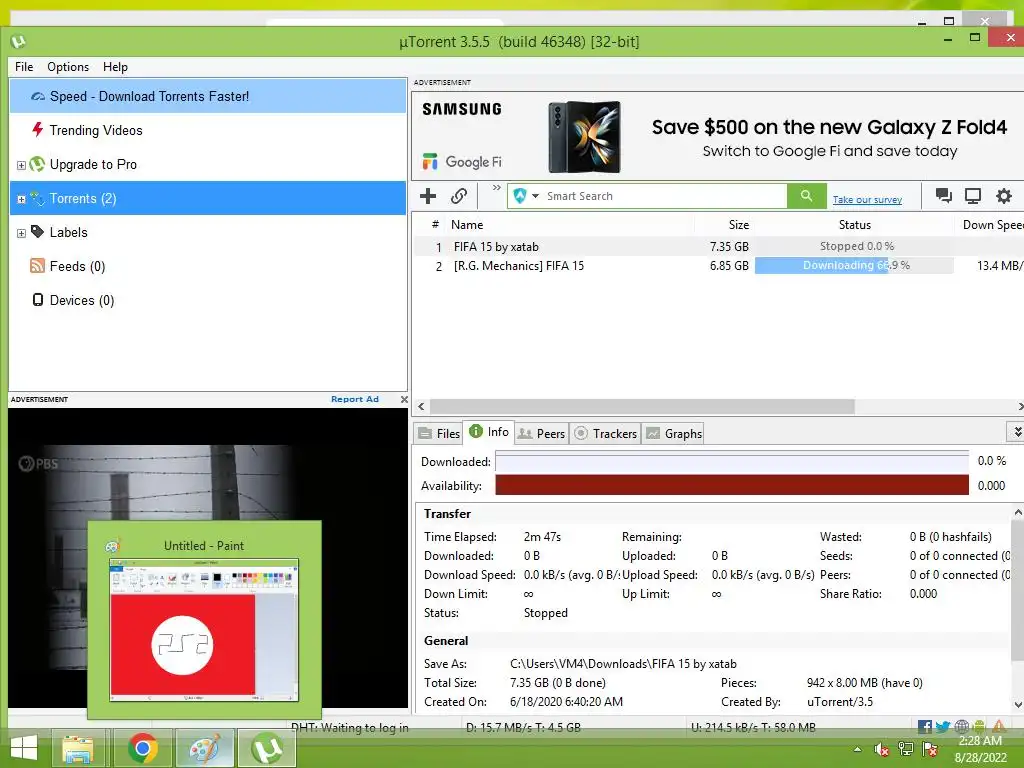Click the Twitter icon in status bar

point(942,727)
